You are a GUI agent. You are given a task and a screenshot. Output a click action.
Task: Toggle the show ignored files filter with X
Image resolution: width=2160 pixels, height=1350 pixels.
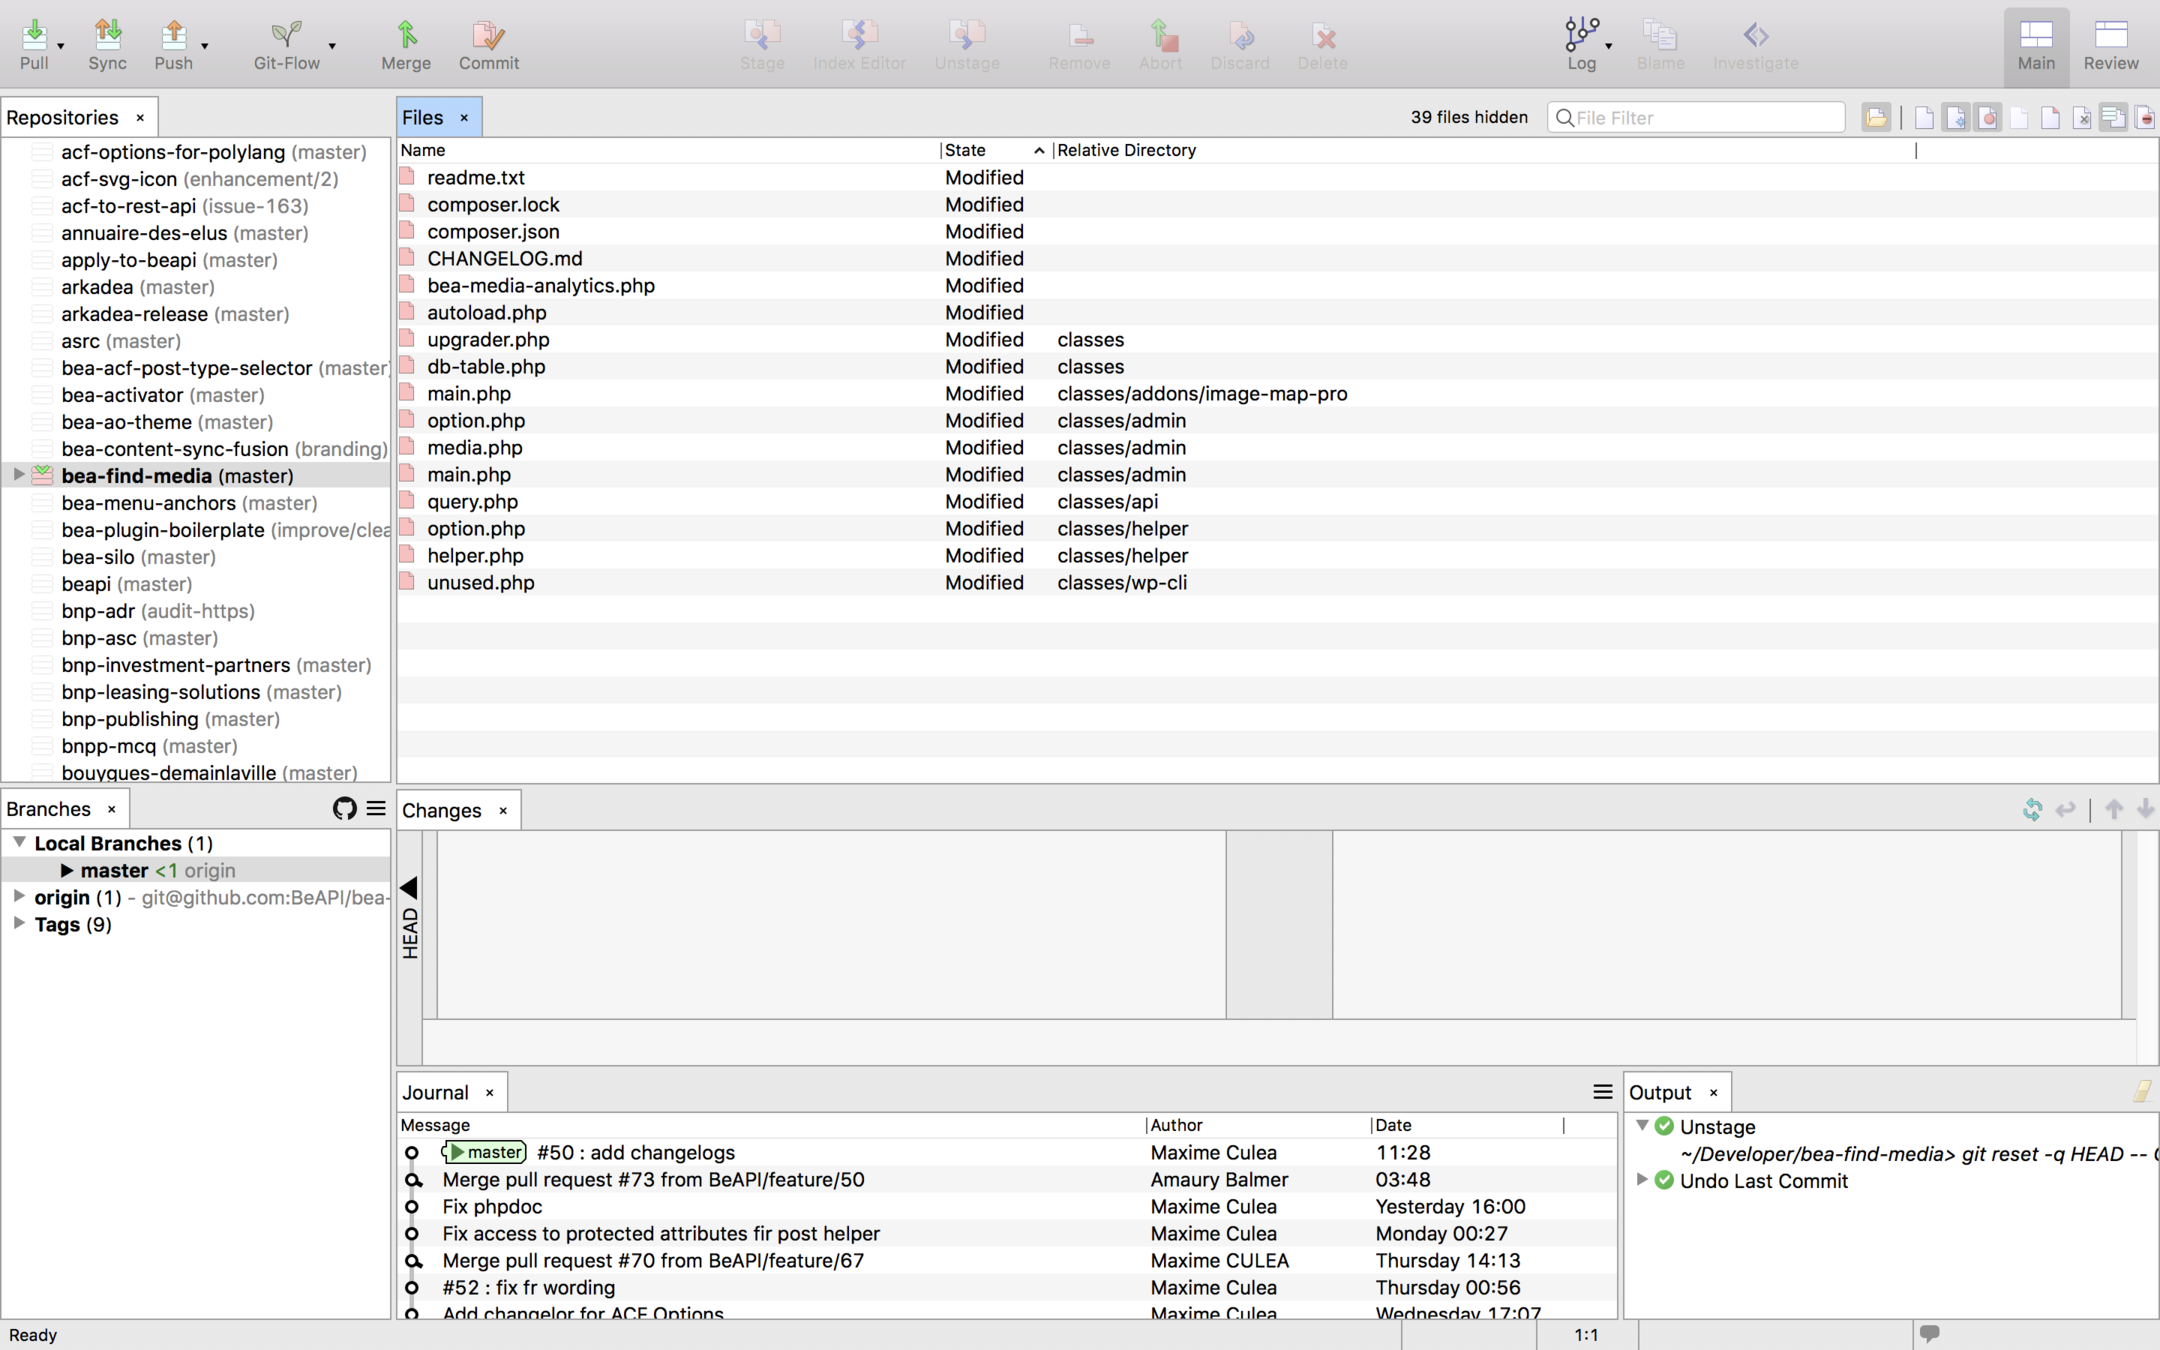pos(2082,117)
